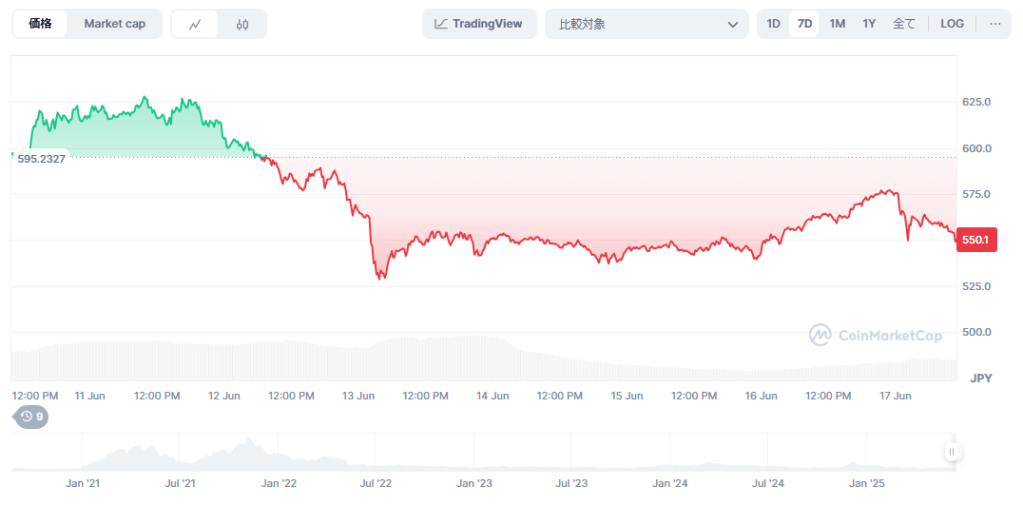The height and width of the screenshot is (505, 1023).
Task: Click the red 550.1 current price label
Action: tap(976, 240)
